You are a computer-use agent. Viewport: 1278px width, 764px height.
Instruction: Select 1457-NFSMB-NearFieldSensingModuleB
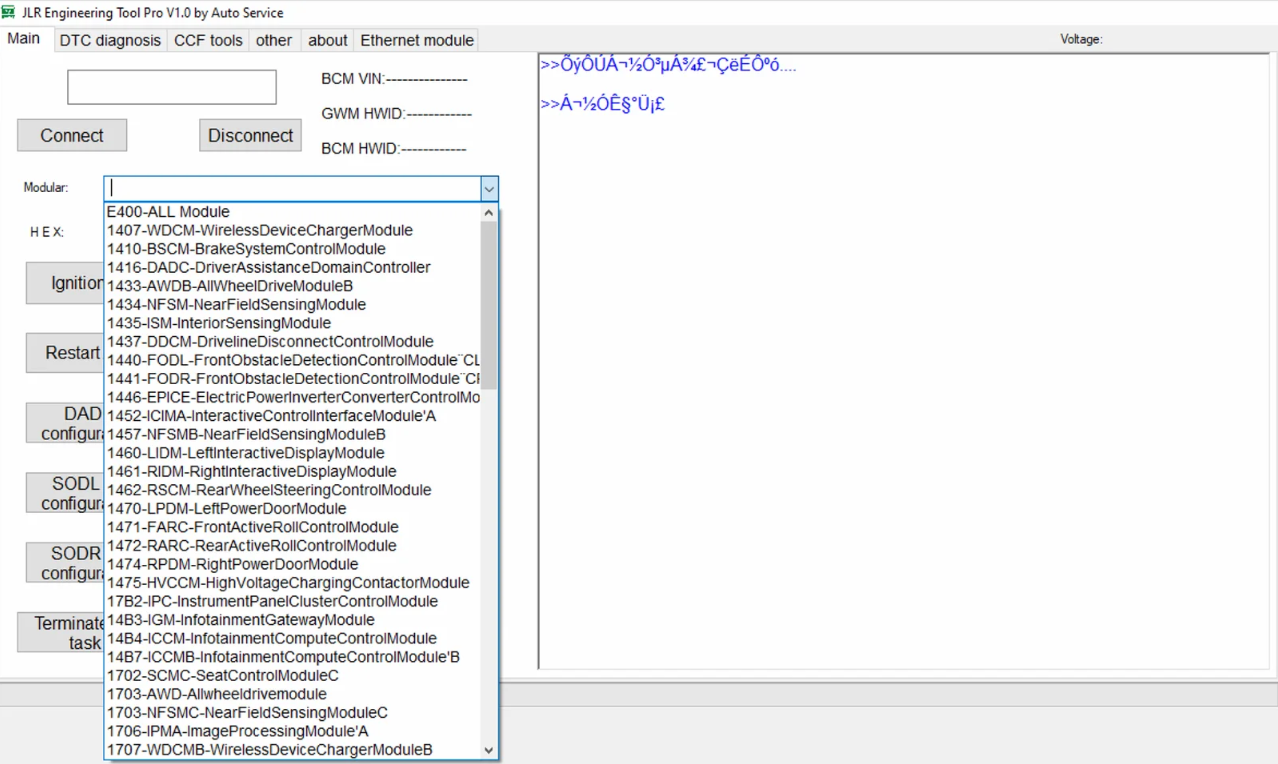[x=292, y=434]
